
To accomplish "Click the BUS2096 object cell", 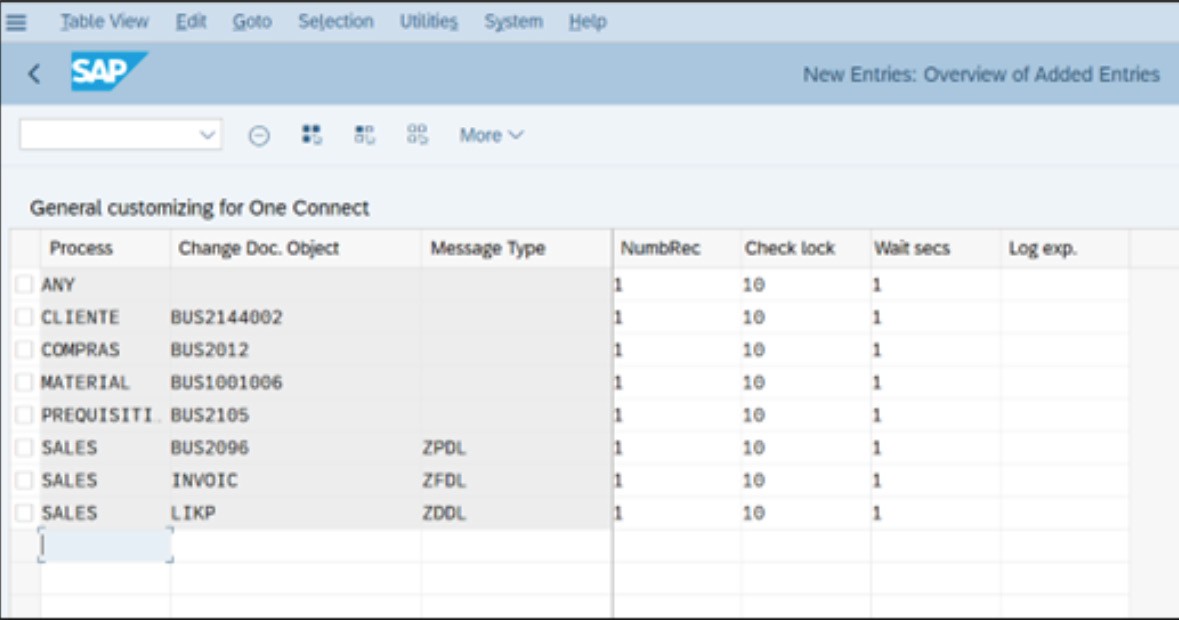I will [x=296, y=448].
